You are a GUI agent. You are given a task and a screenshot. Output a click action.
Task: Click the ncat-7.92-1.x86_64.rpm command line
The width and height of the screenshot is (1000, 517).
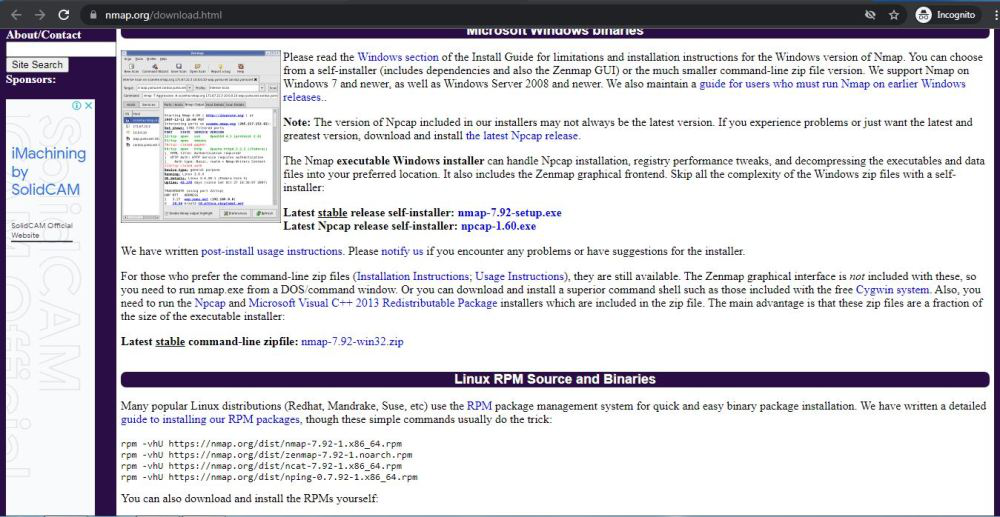point(261,465)
